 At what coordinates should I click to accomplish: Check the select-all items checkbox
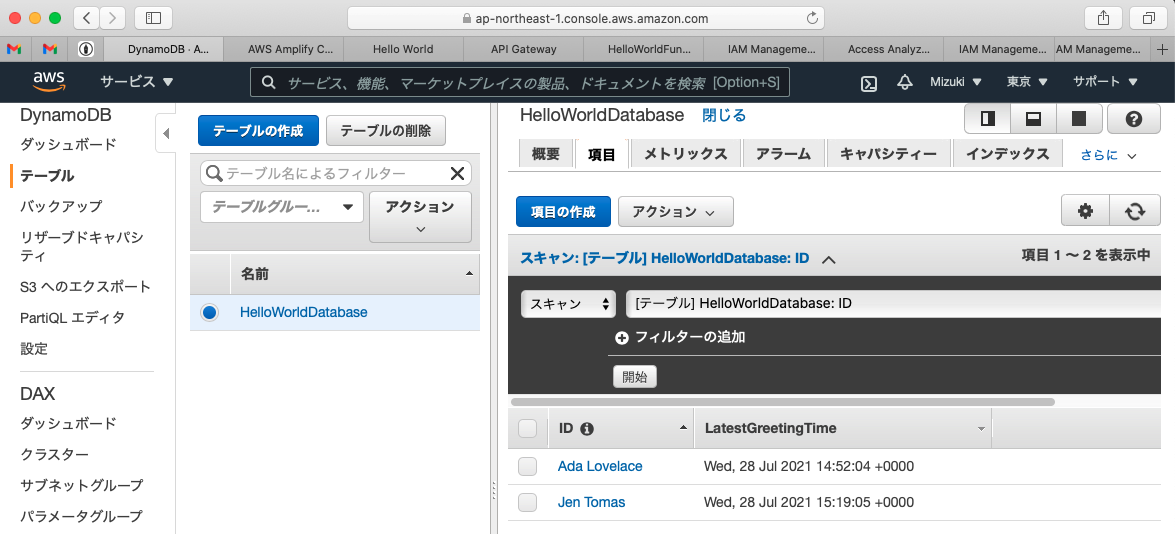(528, 428)
